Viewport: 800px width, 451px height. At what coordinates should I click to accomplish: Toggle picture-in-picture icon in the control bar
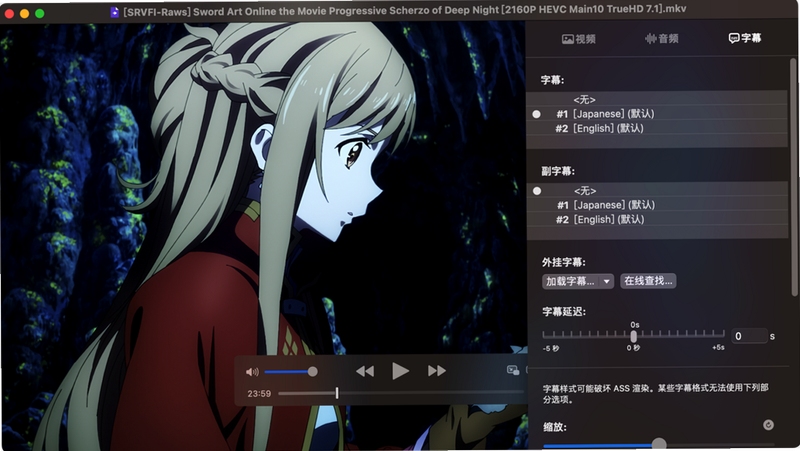click(x=513, y=370)
